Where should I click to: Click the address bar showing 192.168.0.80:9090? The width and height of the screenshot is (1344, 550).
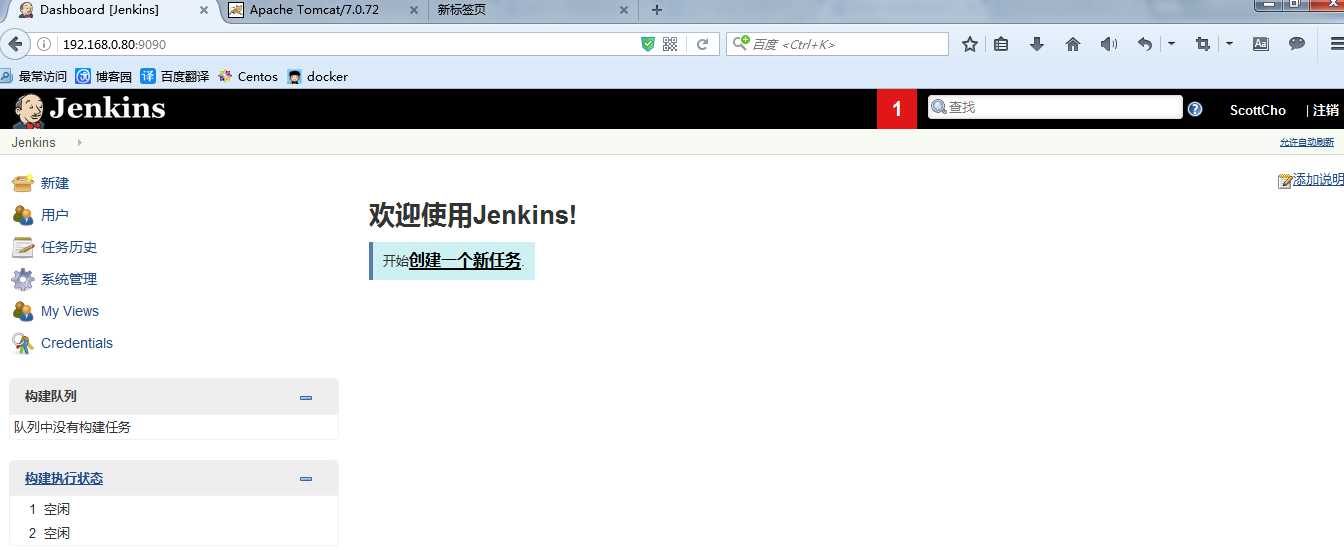pos(345,44)
